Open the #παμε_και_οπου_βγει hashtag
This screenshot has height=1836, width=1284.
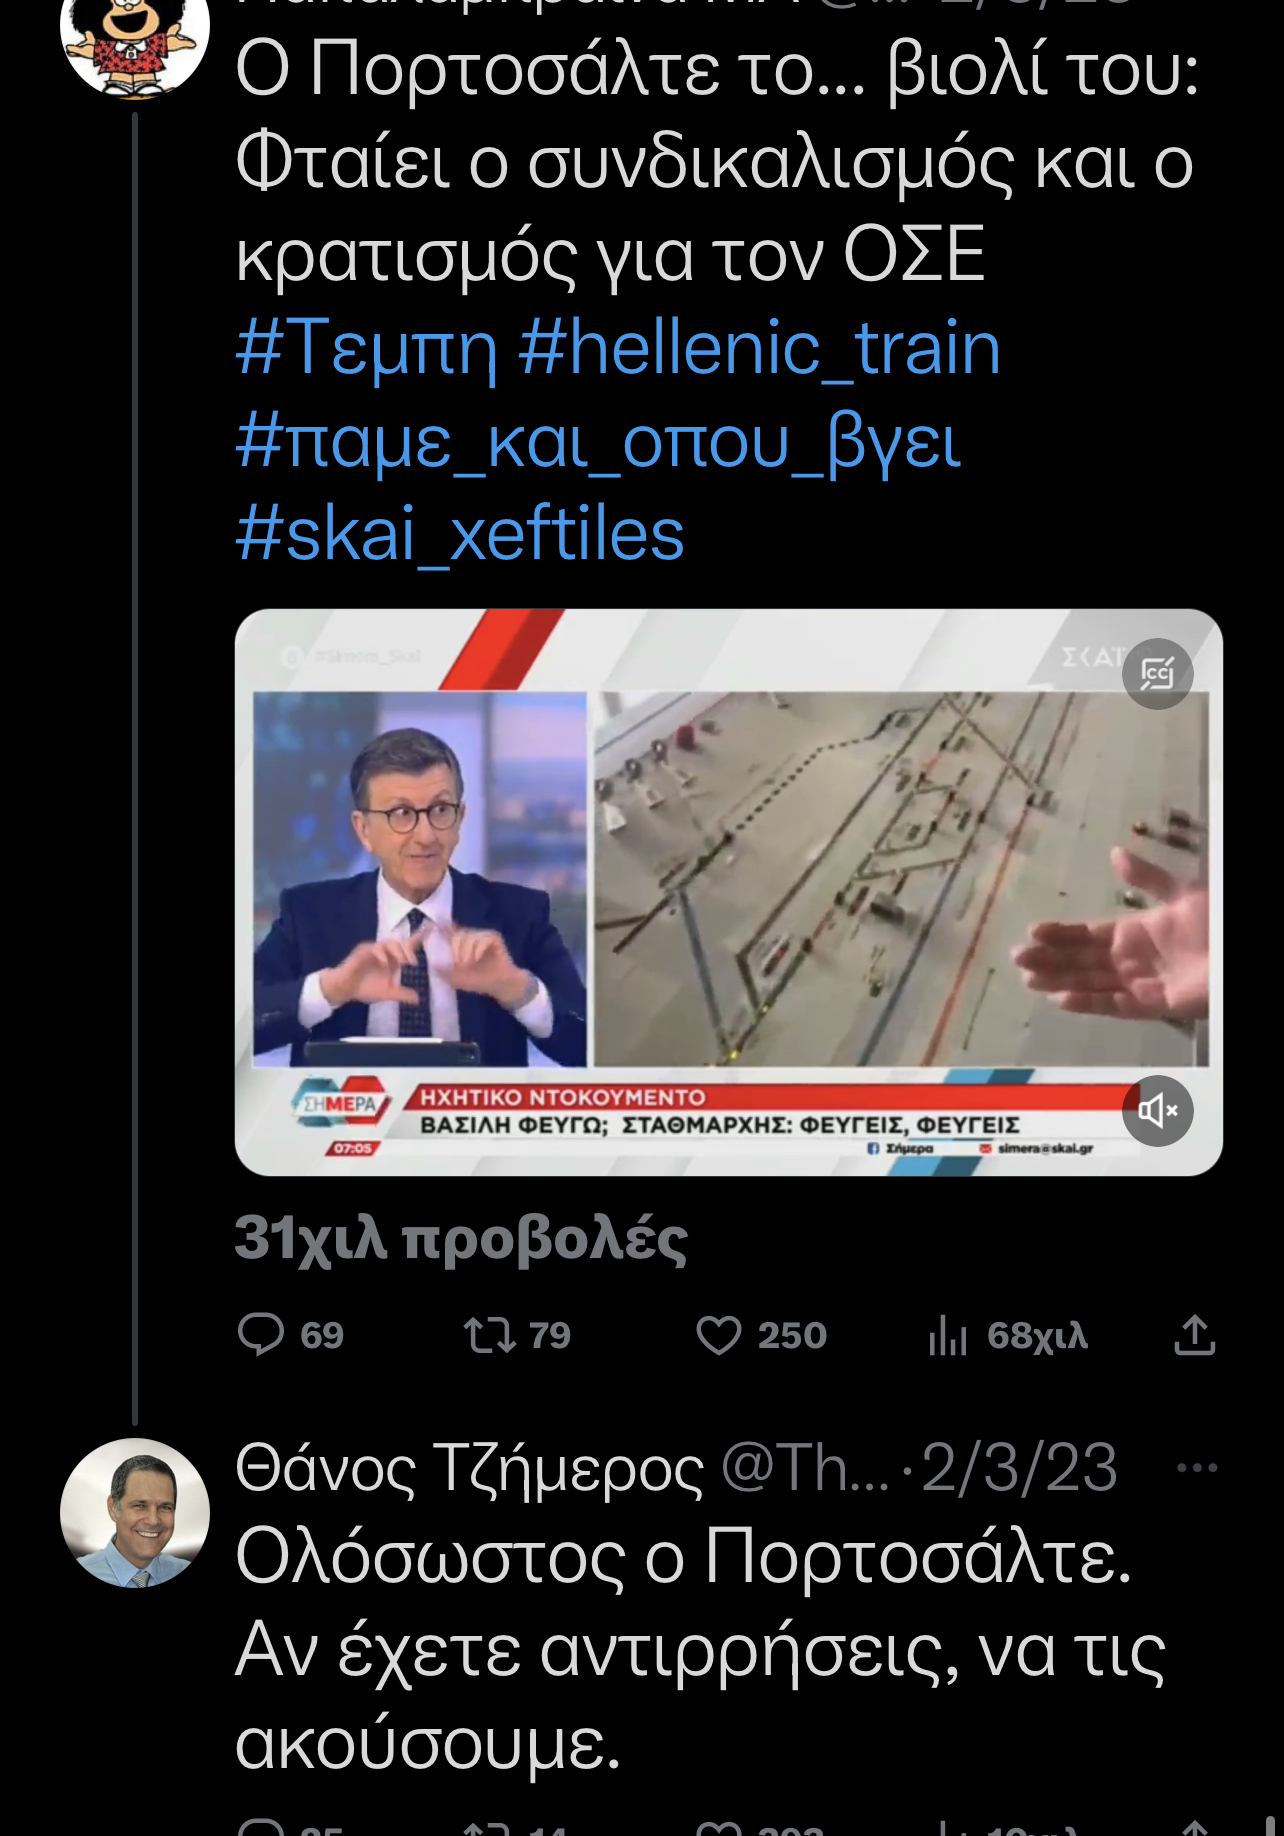(598, 442)
